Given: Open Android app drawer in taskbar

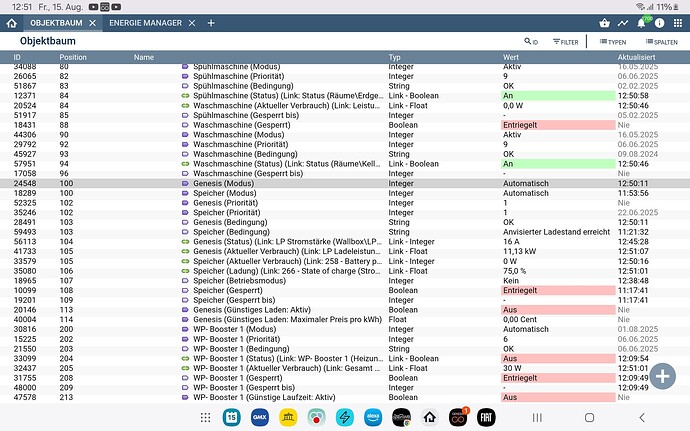Looking at the screenshot, I should point(205,417).
